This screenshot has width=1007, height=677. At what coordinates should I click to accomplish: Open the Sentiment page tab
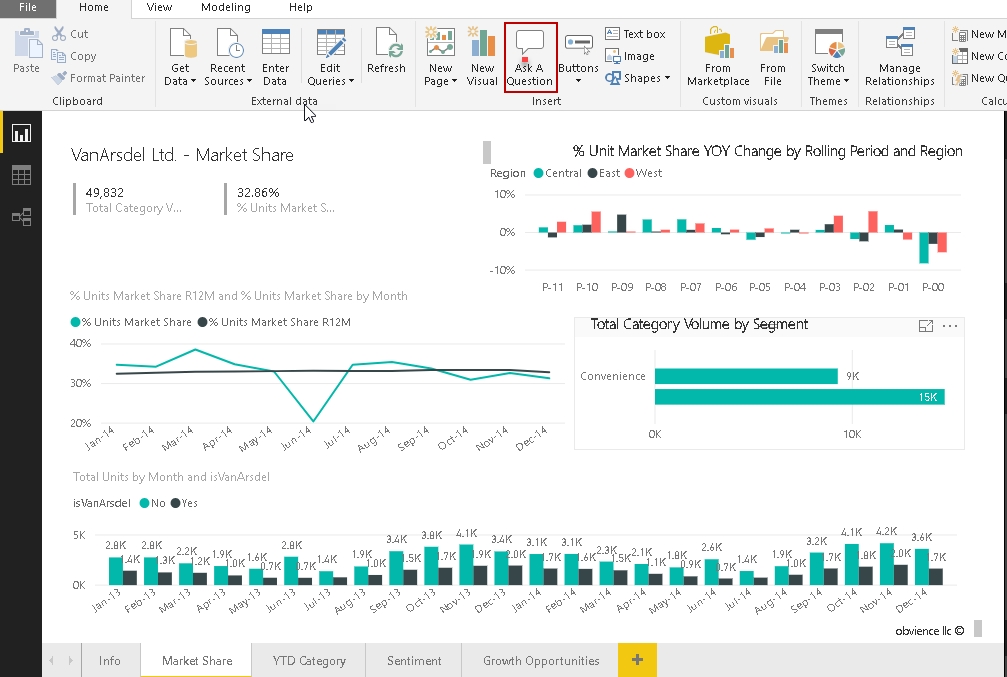[414, 660]
